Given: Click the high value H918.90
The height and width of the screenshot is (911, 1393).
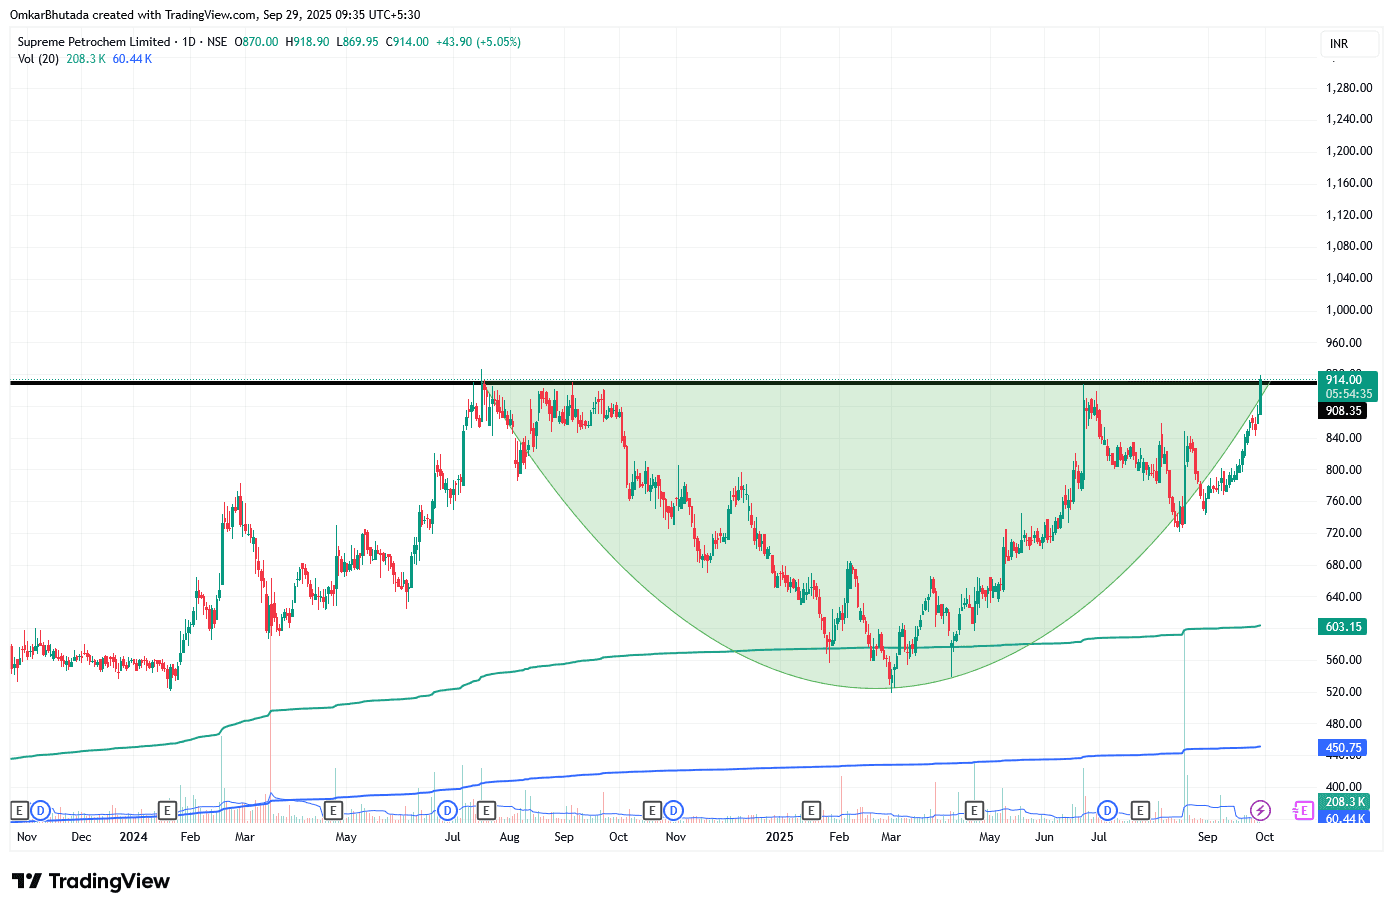Looking at the screenshot, I should click(x=307, y=42).
